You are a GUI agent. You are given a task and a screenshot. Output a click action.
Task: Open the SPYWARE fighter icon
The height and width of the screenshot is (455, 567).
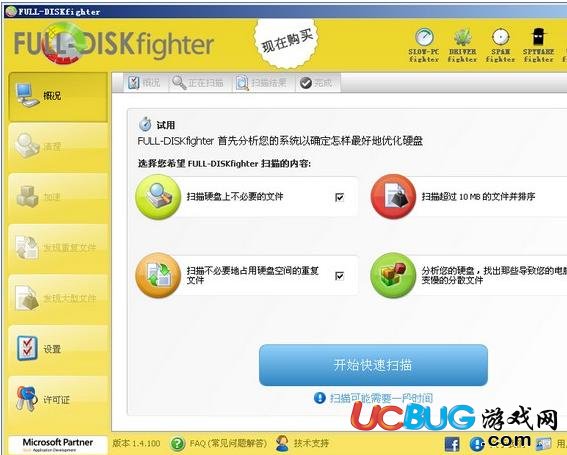(538, 45)
